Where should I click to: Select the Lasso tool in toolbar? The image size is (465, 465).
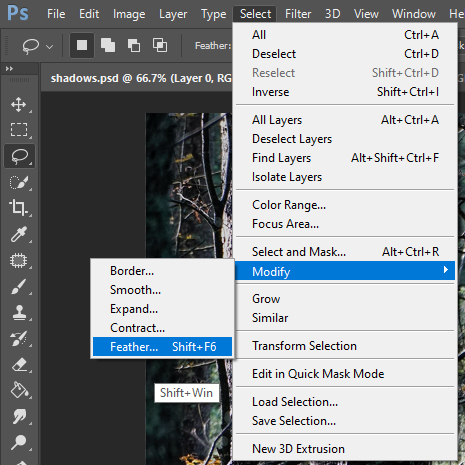(19, 156)
